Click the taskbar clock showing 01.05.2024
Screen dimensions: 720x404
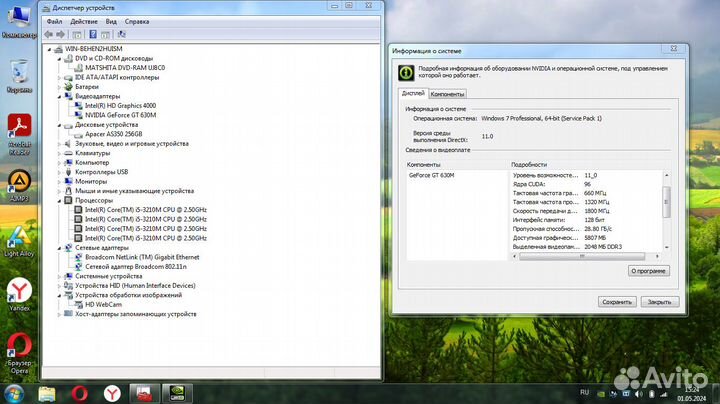[692, 394]
